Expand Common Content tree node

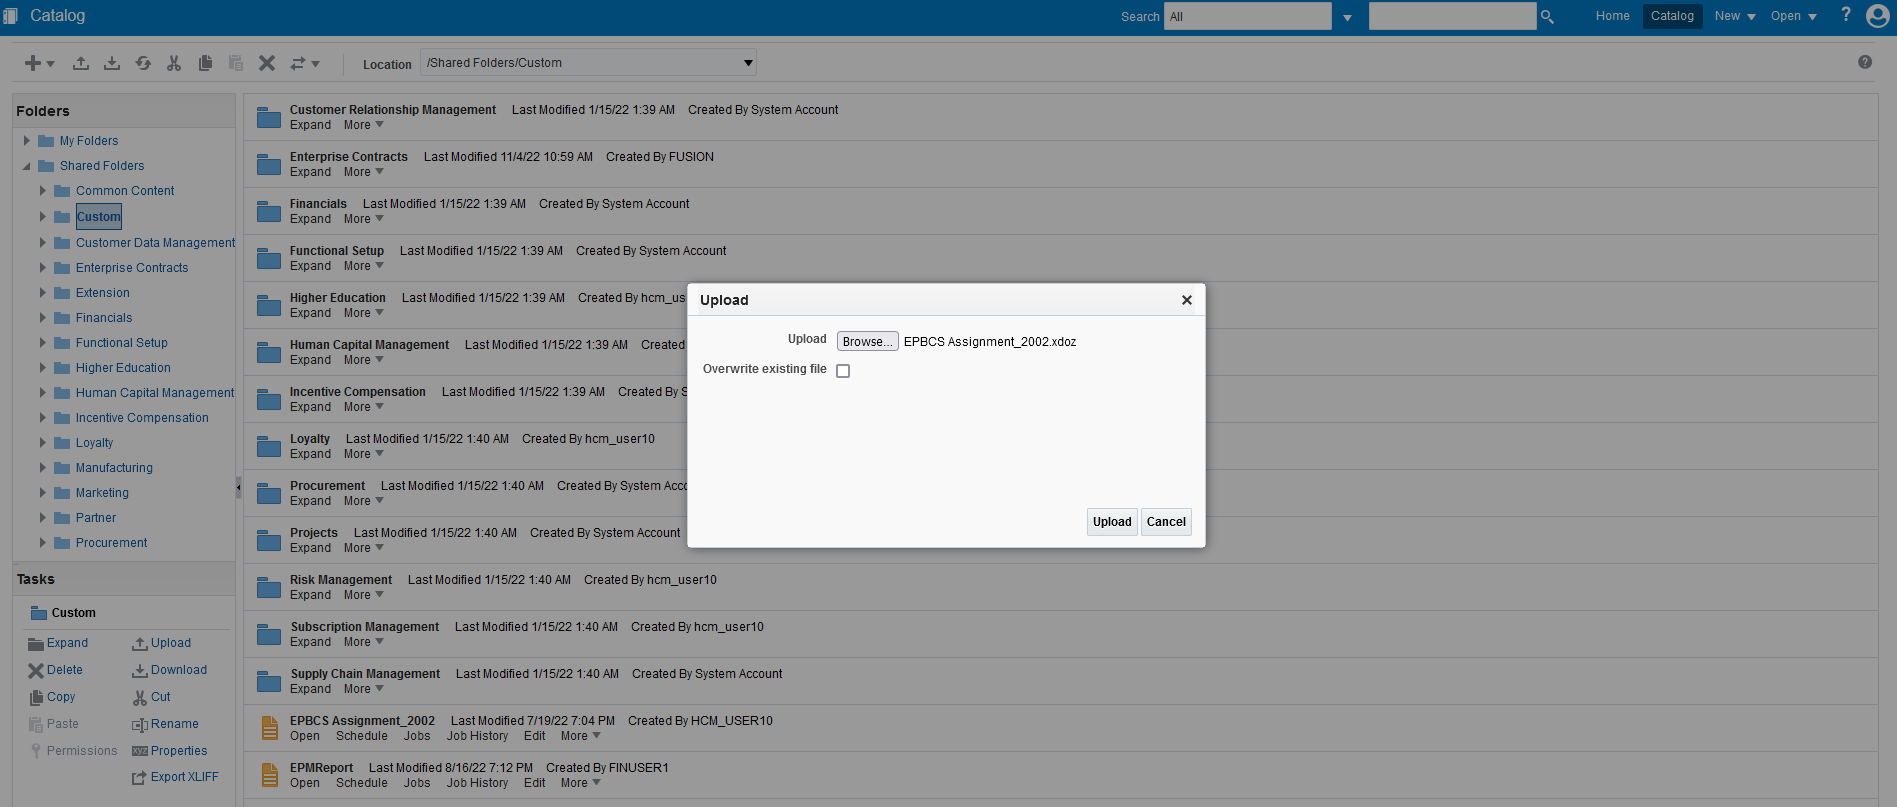43,191
